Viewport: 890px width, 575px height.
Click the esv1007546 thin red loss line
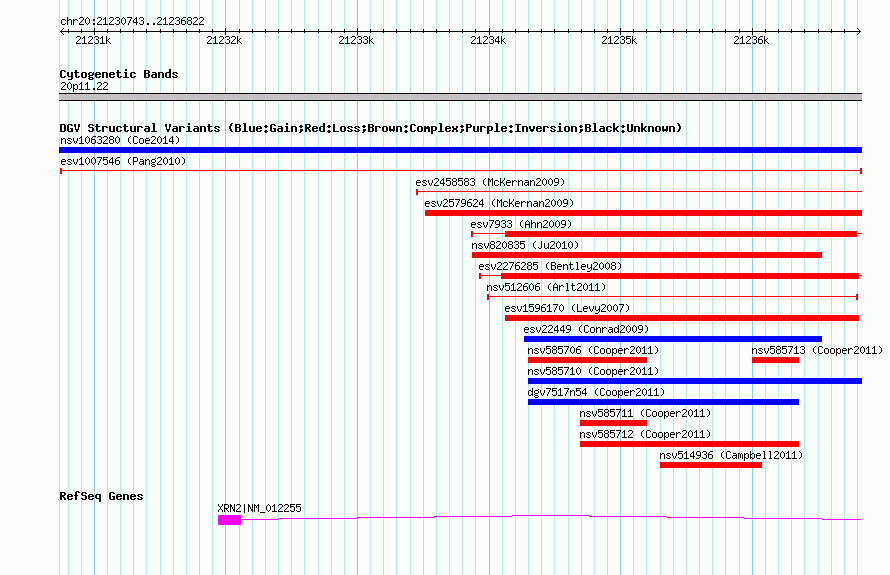[461, 171]
